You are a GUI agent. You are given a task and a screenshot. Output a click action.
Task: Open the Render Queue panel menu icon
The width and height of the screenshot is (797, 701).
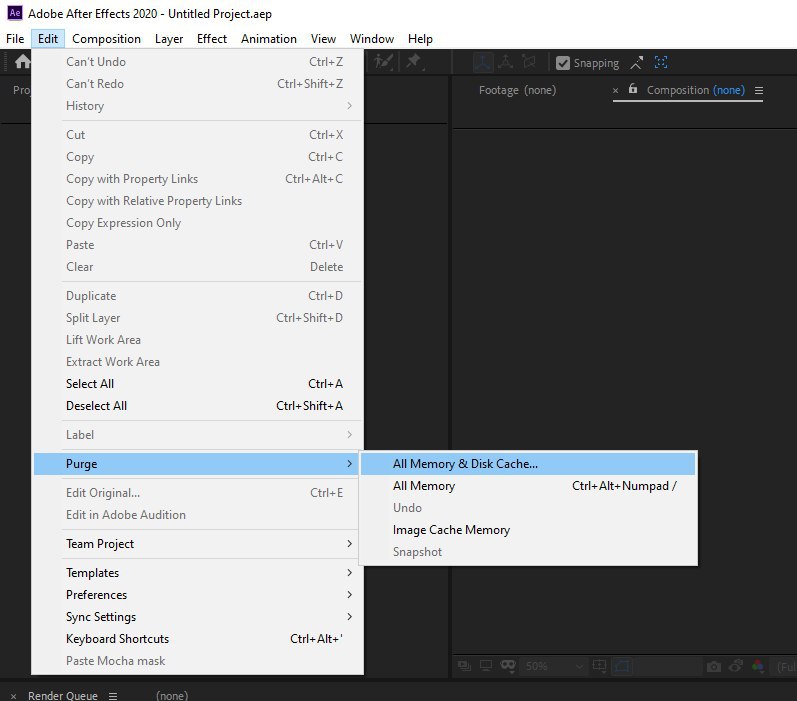click(x=113, y=695)
